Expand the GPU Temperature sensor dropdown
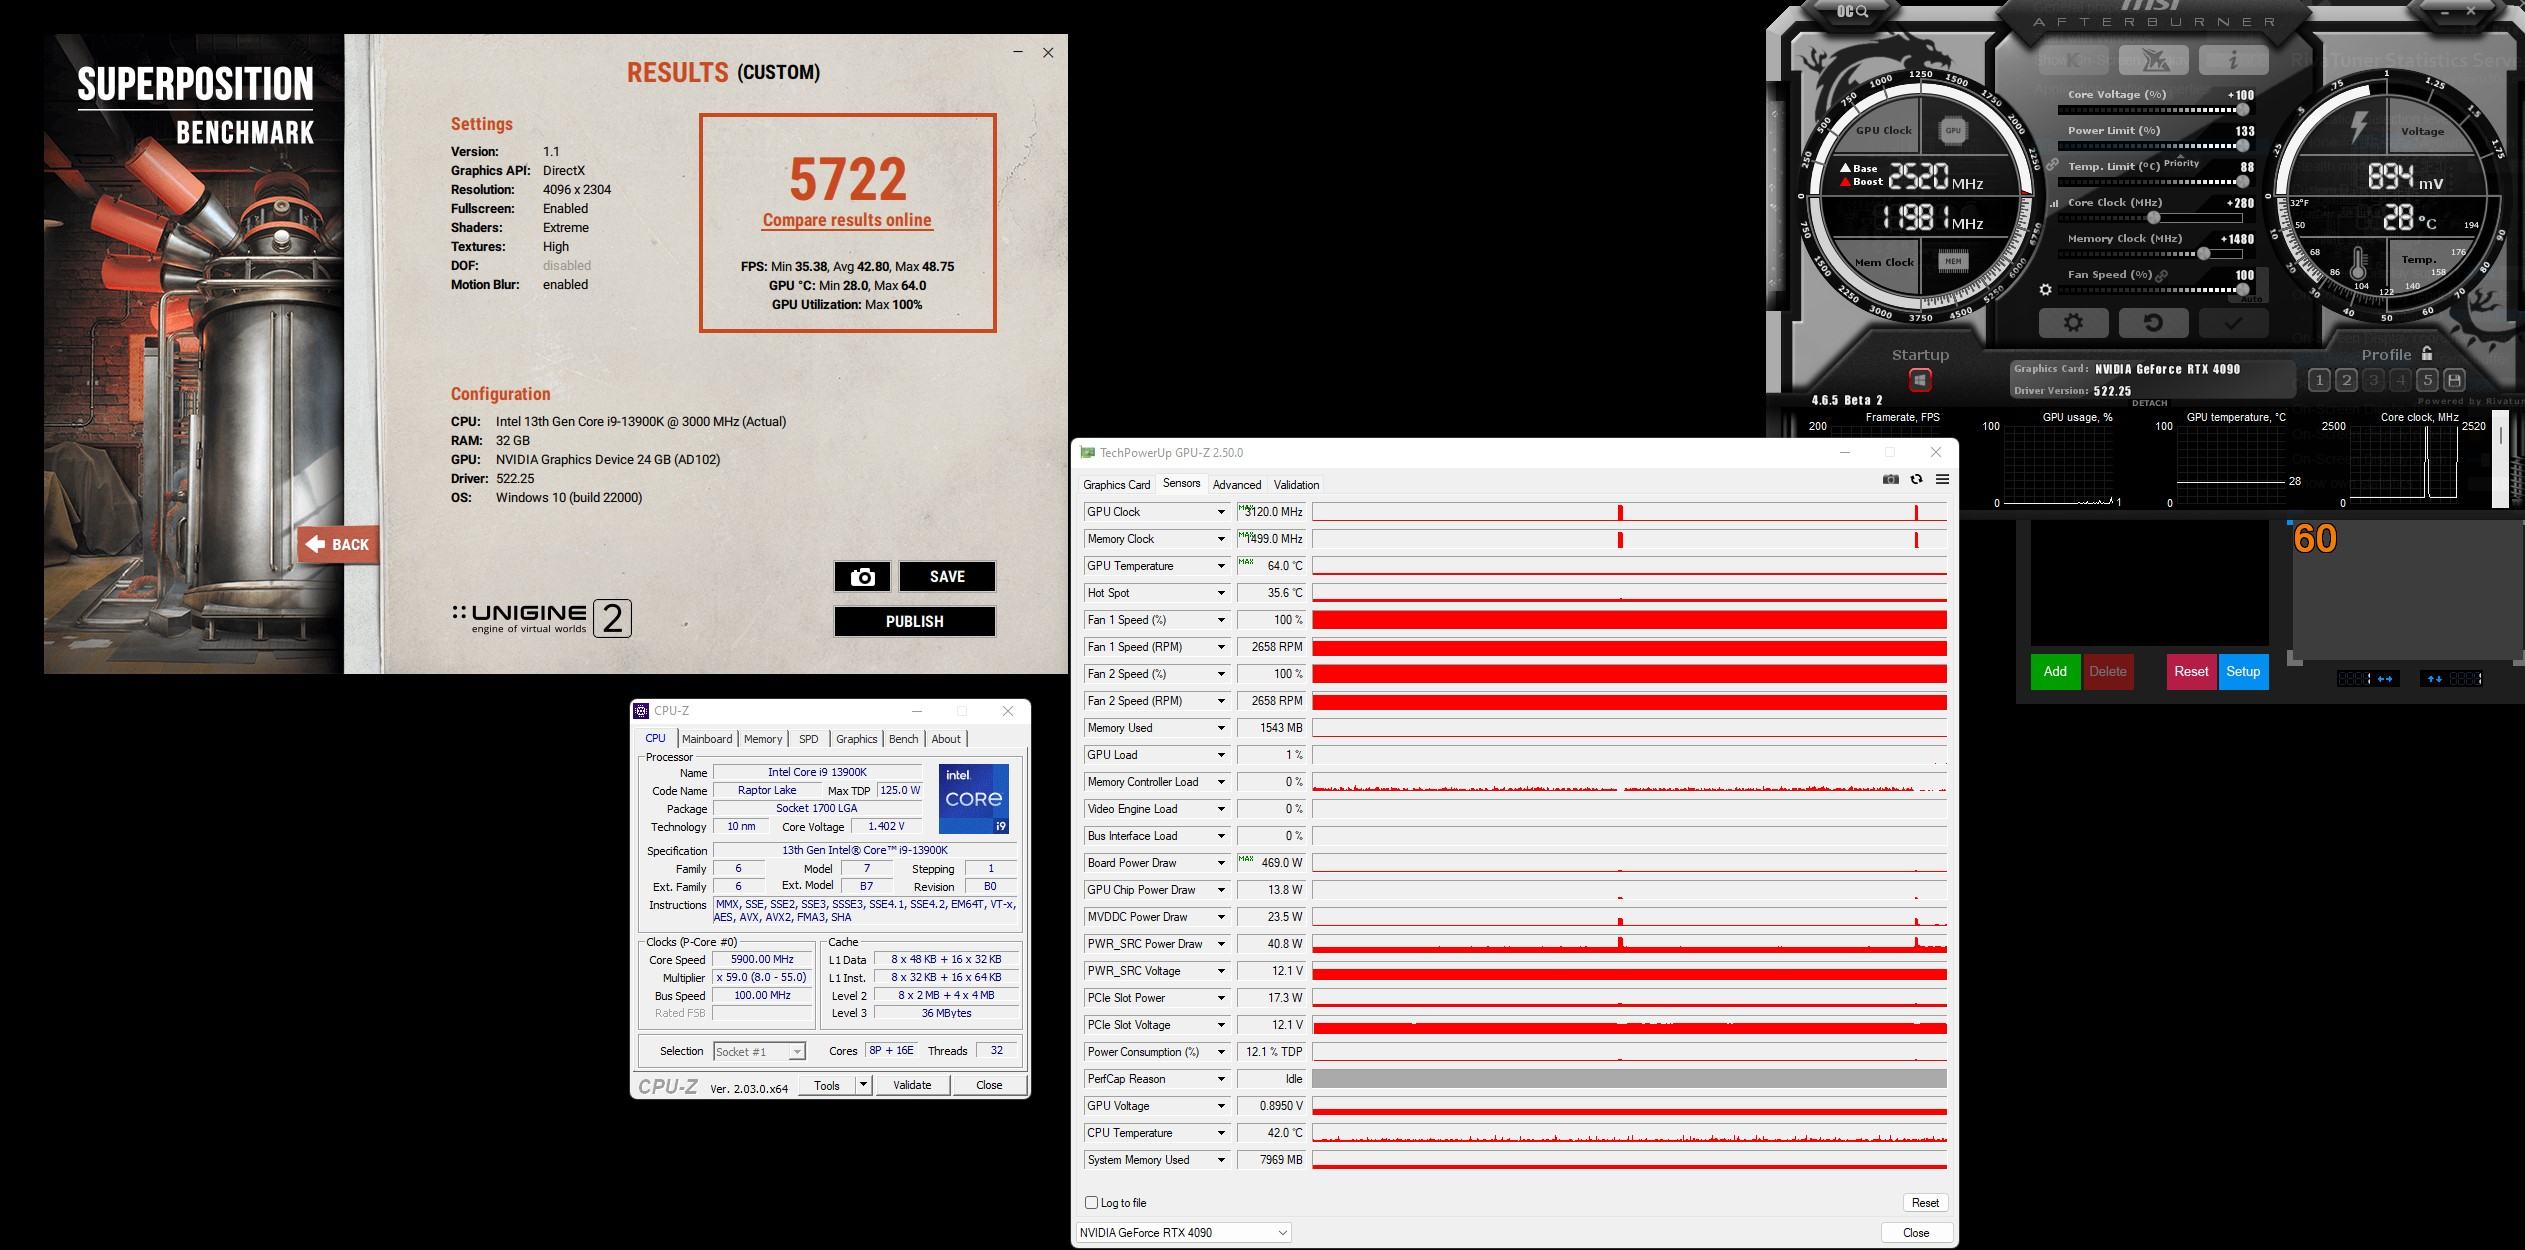2525x1250 pixels. click(x=1220, y=566)
